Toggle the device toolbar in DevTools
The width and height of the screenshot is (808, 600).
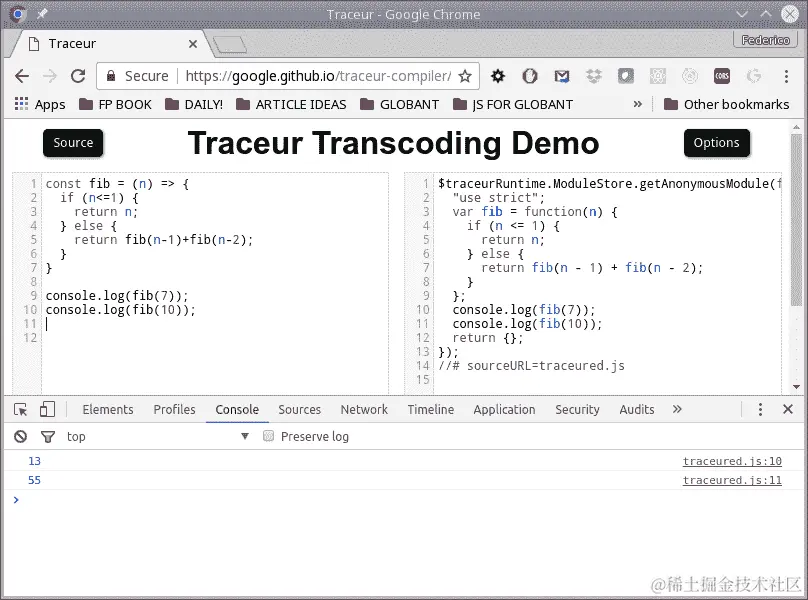tap(47, 409)
